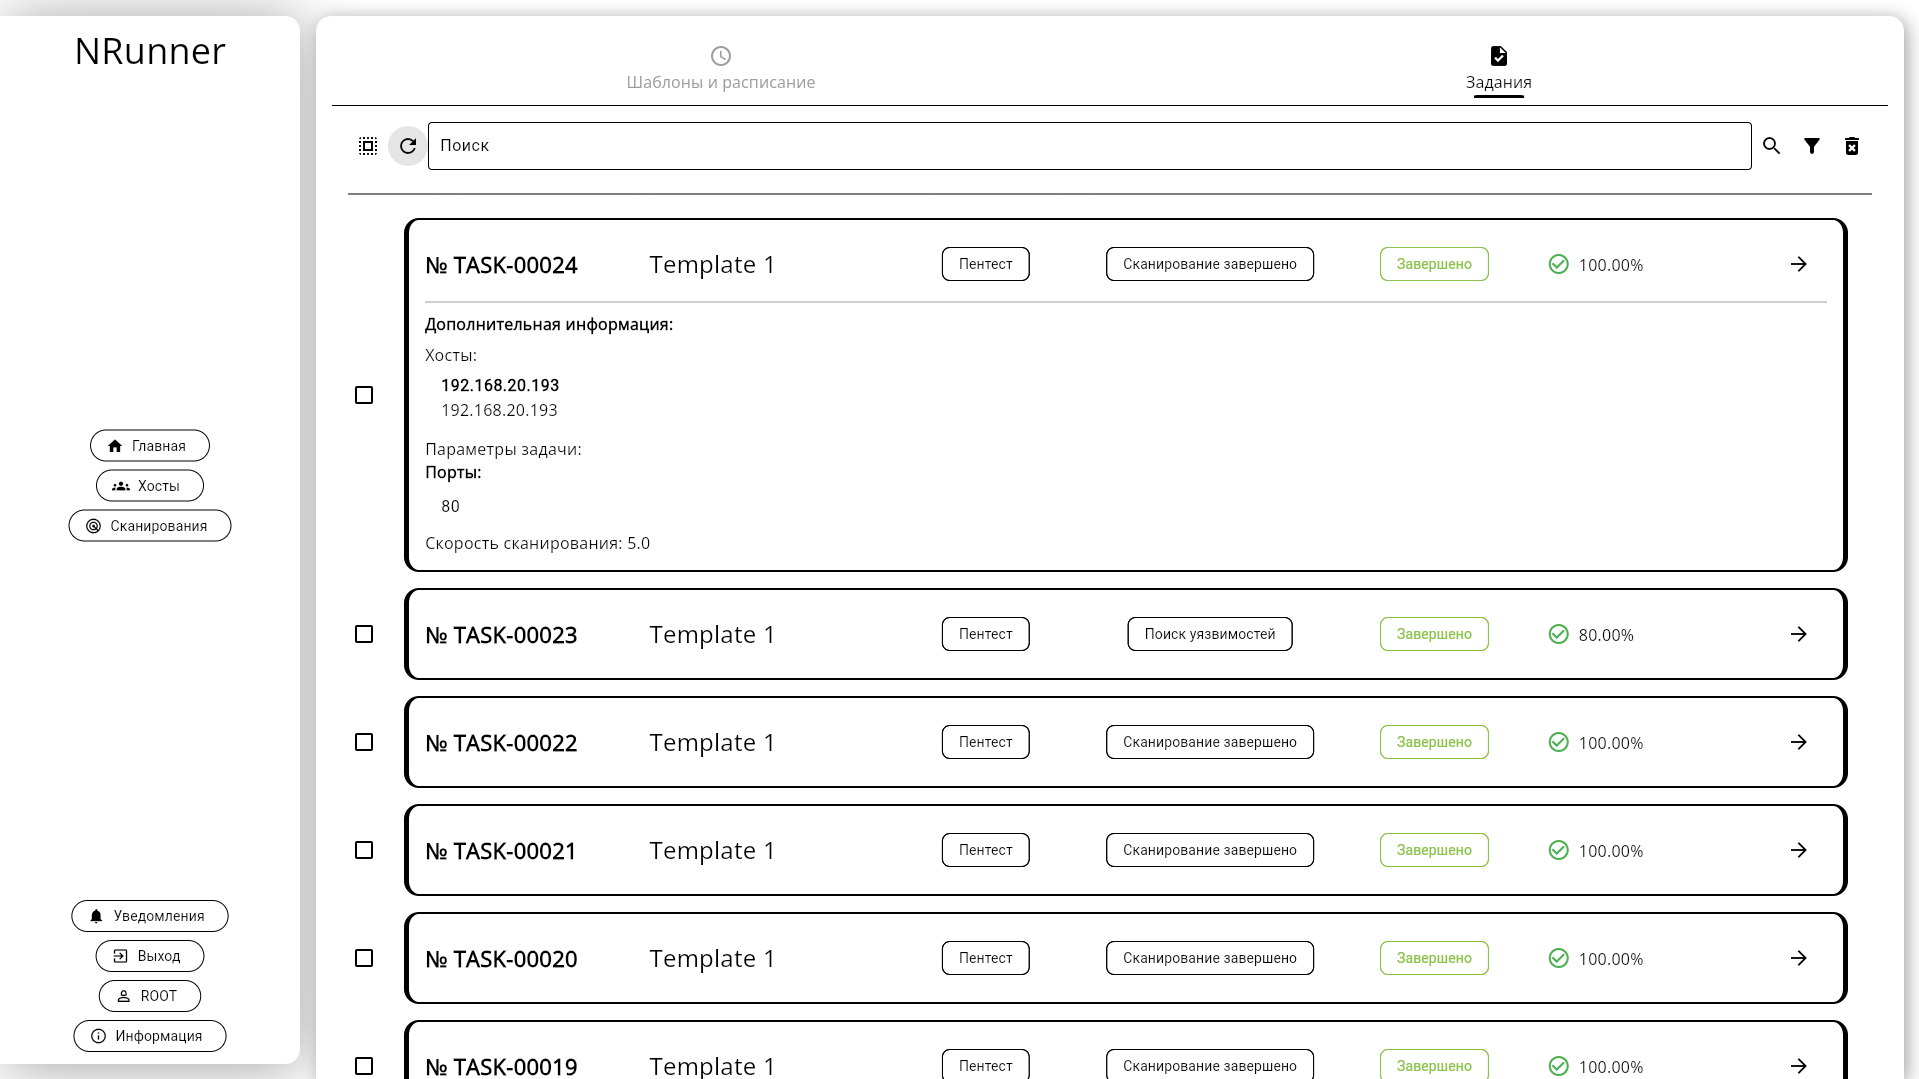The width and height of the screenshot is (1919, 1079).
Task: Delete selected tasks with trash icon
Action: [1852, 146]
